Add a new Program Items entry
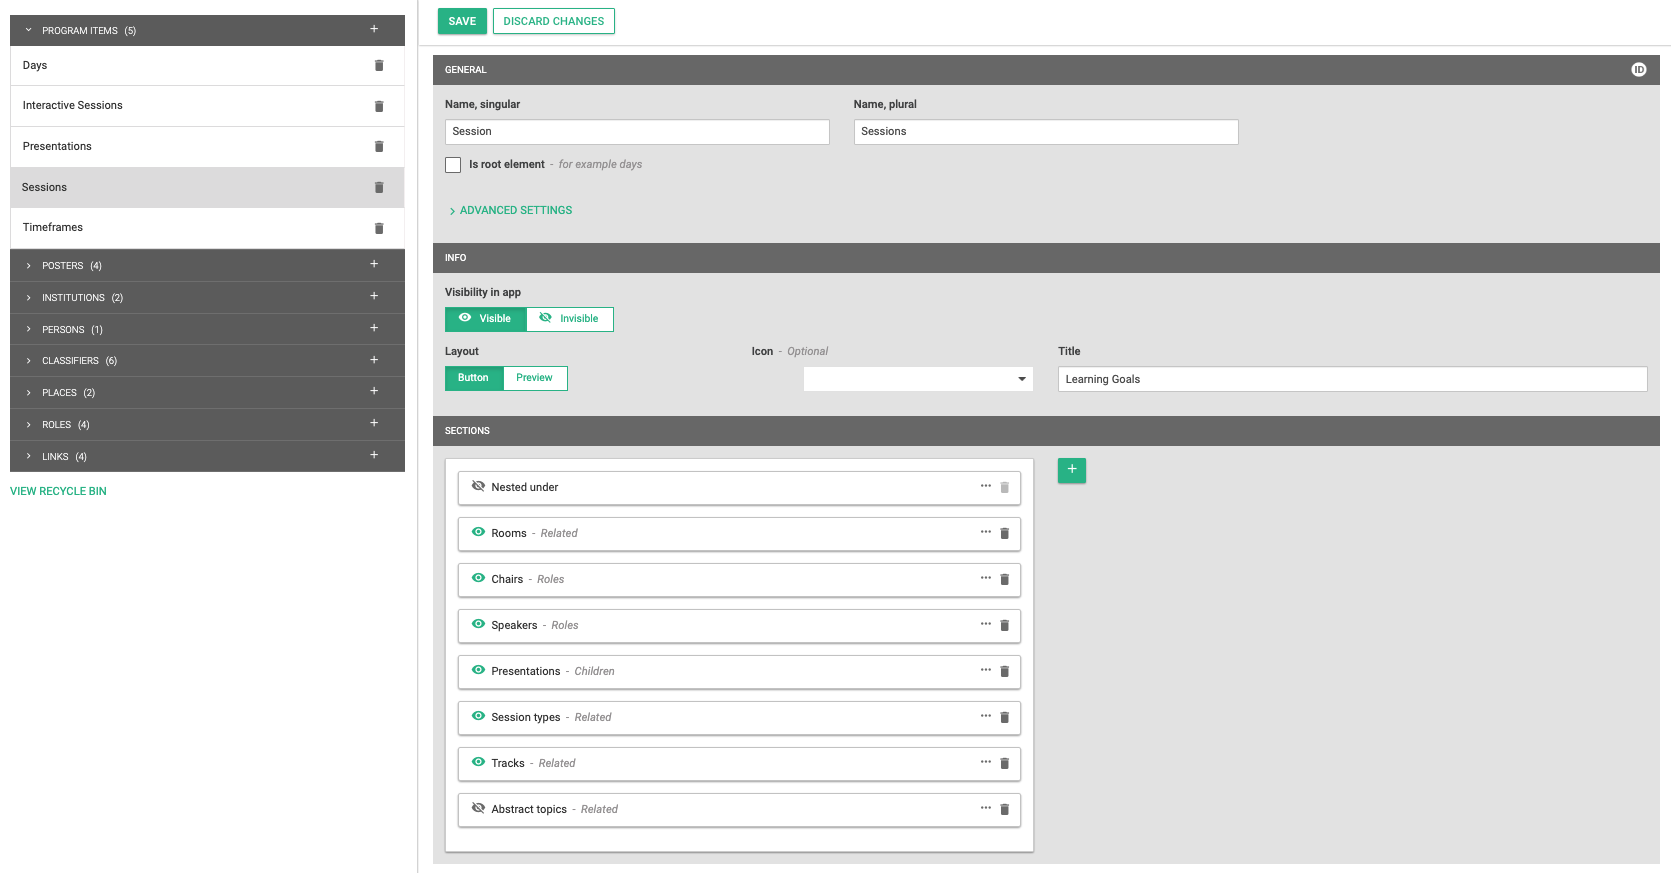1671x873 pixels. click(x=374, y=29)
